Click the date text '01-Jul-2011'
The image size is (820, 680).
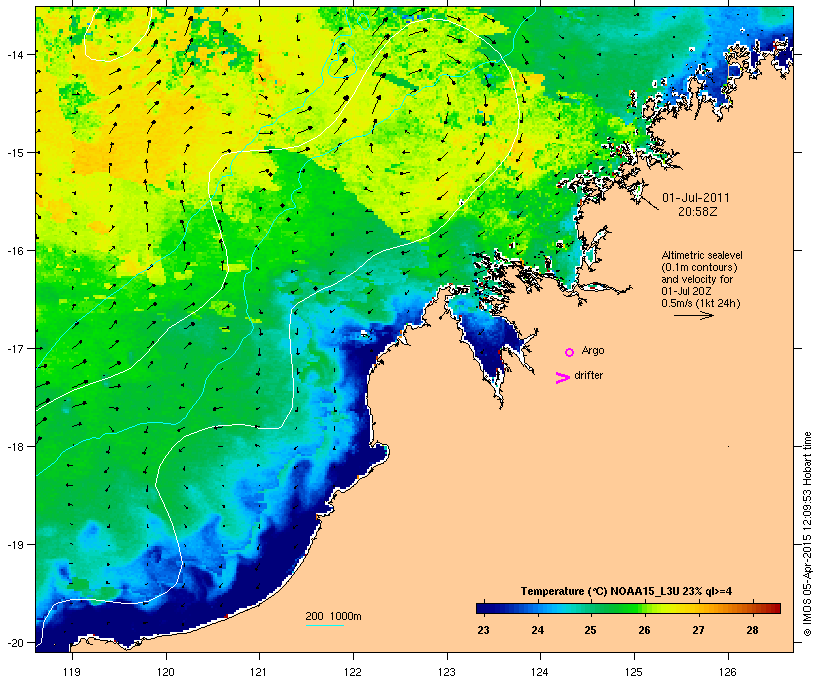point(696,198)
